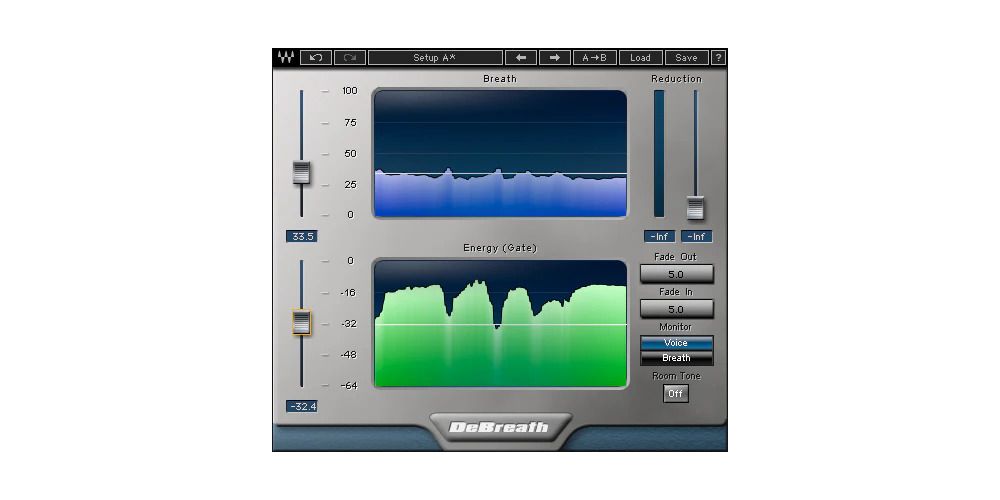Toggle the Room Tone Off button
1000x500 pixels.
675,393
